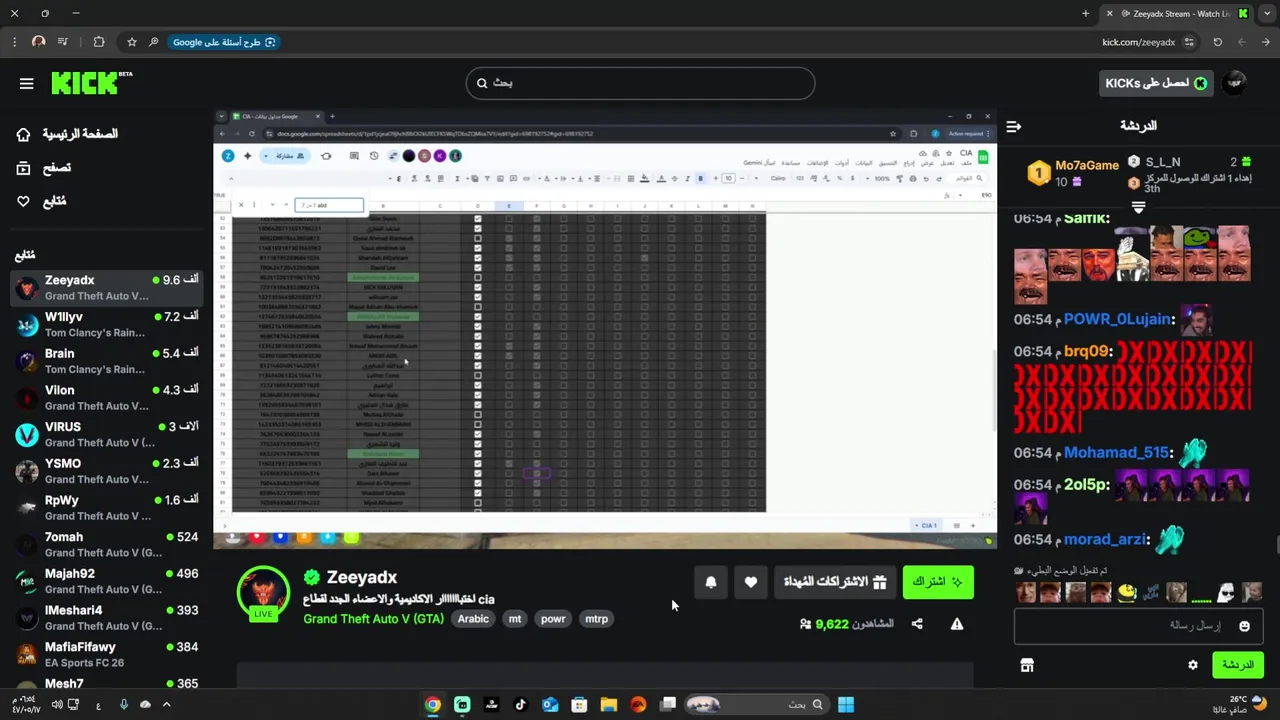The height and width of the screenshot is (720, 1280).
Task: Open the emoji picker in chat
Action: point(1244,626)
